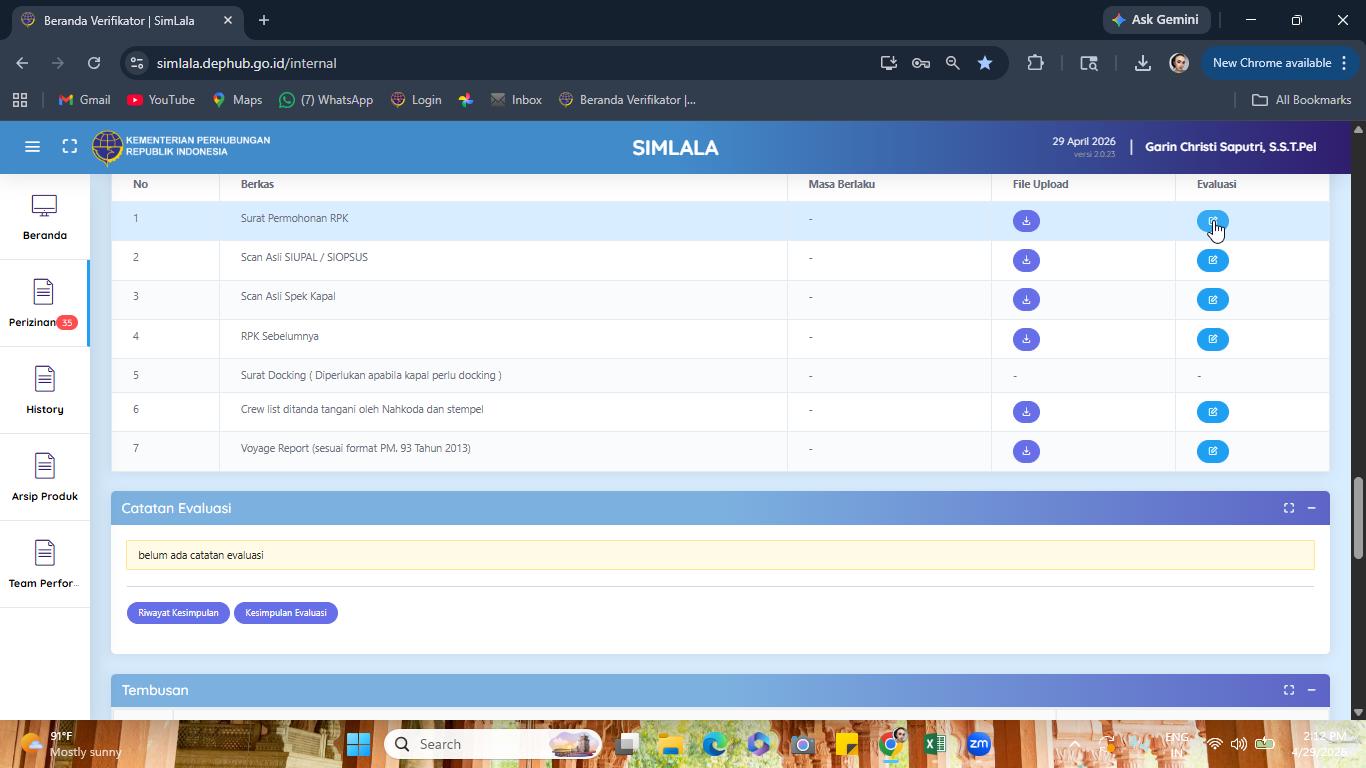Open evaluation for Voyage Report
The height and width of the screenshot is (768, 1366).
pyautogui.click(x=1212, y=451)
